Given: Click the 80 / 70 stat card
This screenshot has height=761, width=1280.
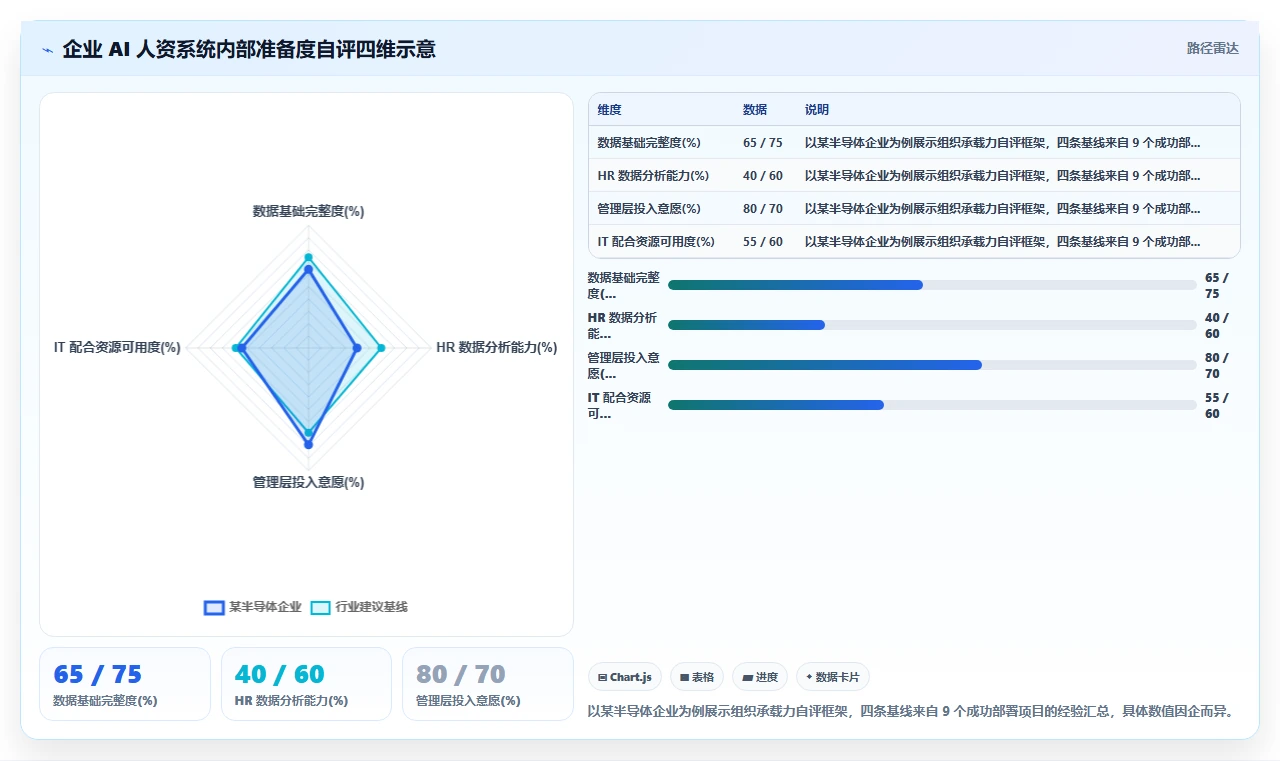Looking at the screenshot, I should [x=488, y=684].
